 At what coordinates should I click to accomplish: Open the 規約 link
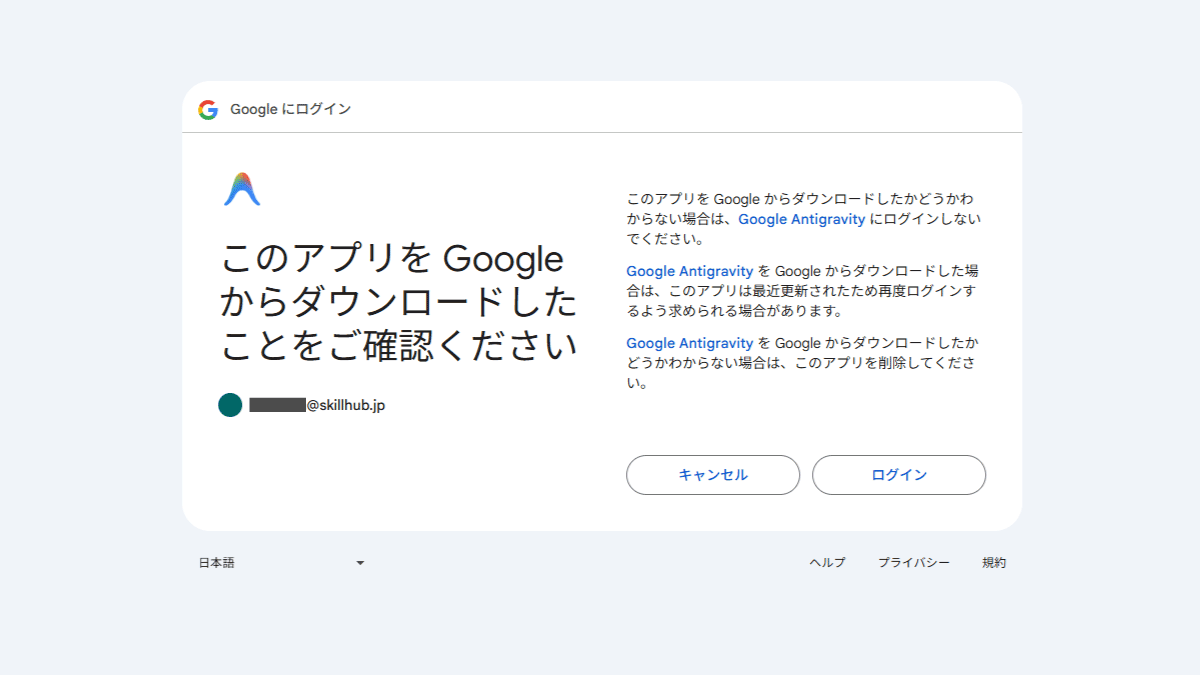point(994,563)
